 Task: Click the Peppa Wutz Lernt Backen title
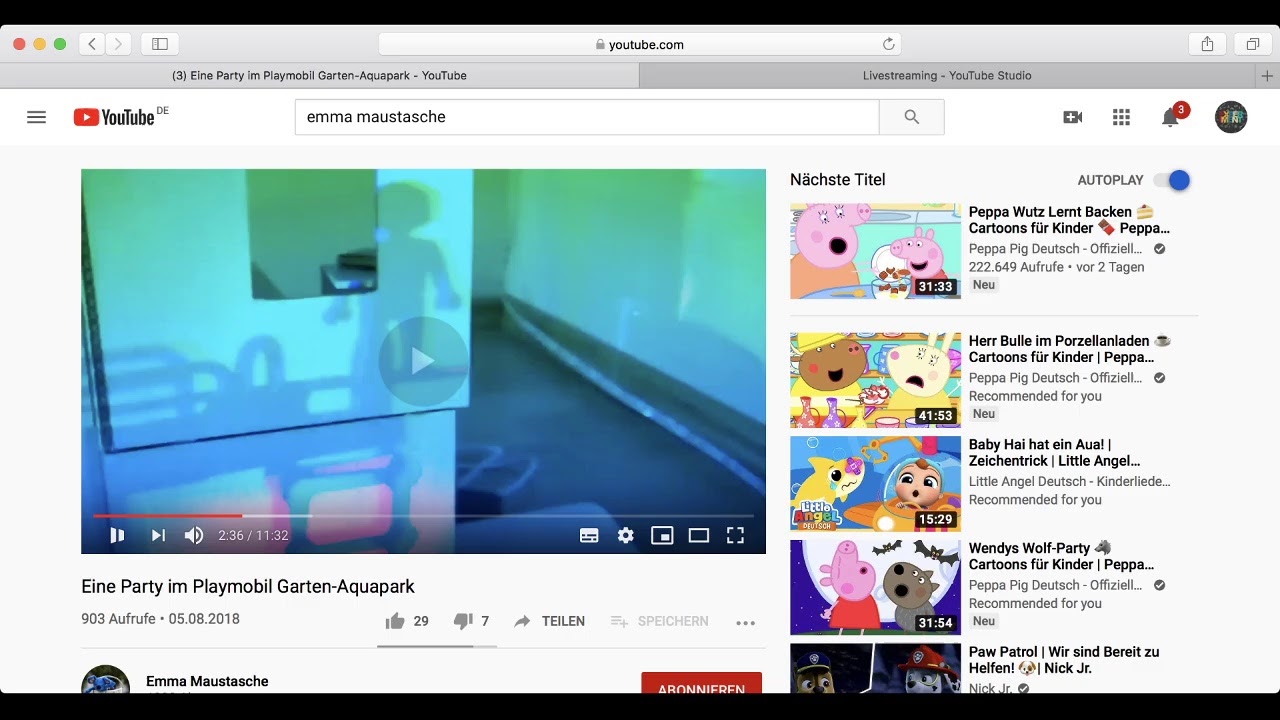pos(1068,220)
